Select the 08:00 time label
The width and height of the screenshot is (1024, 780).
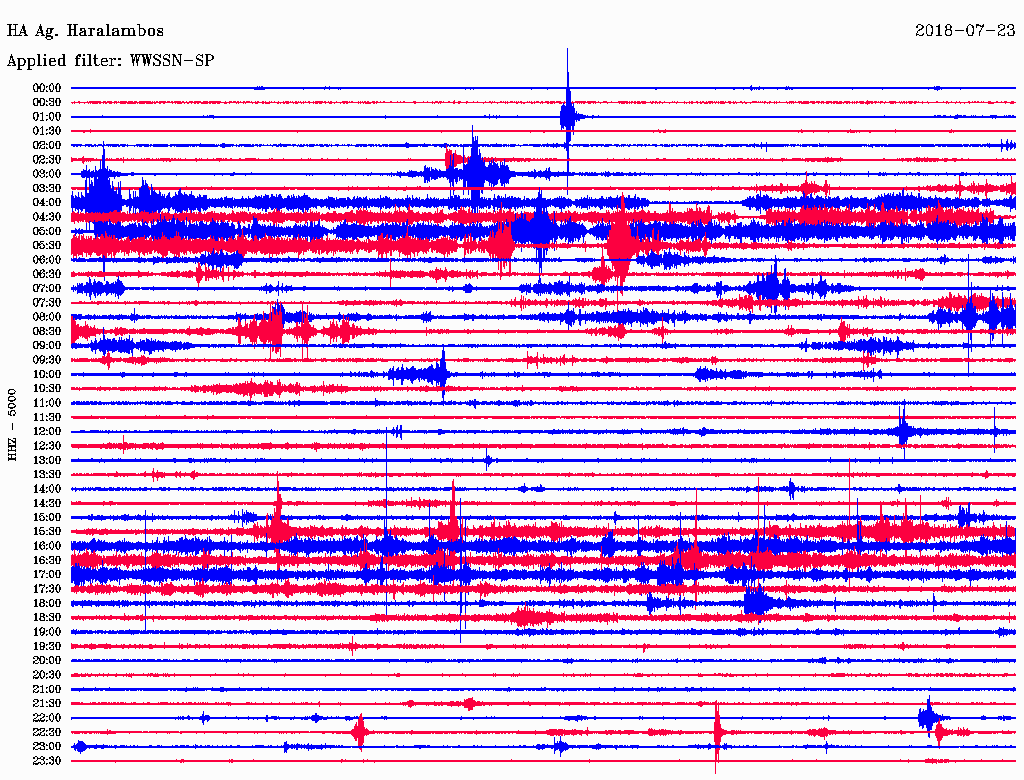pyautogui.click(x=47, y=317)
